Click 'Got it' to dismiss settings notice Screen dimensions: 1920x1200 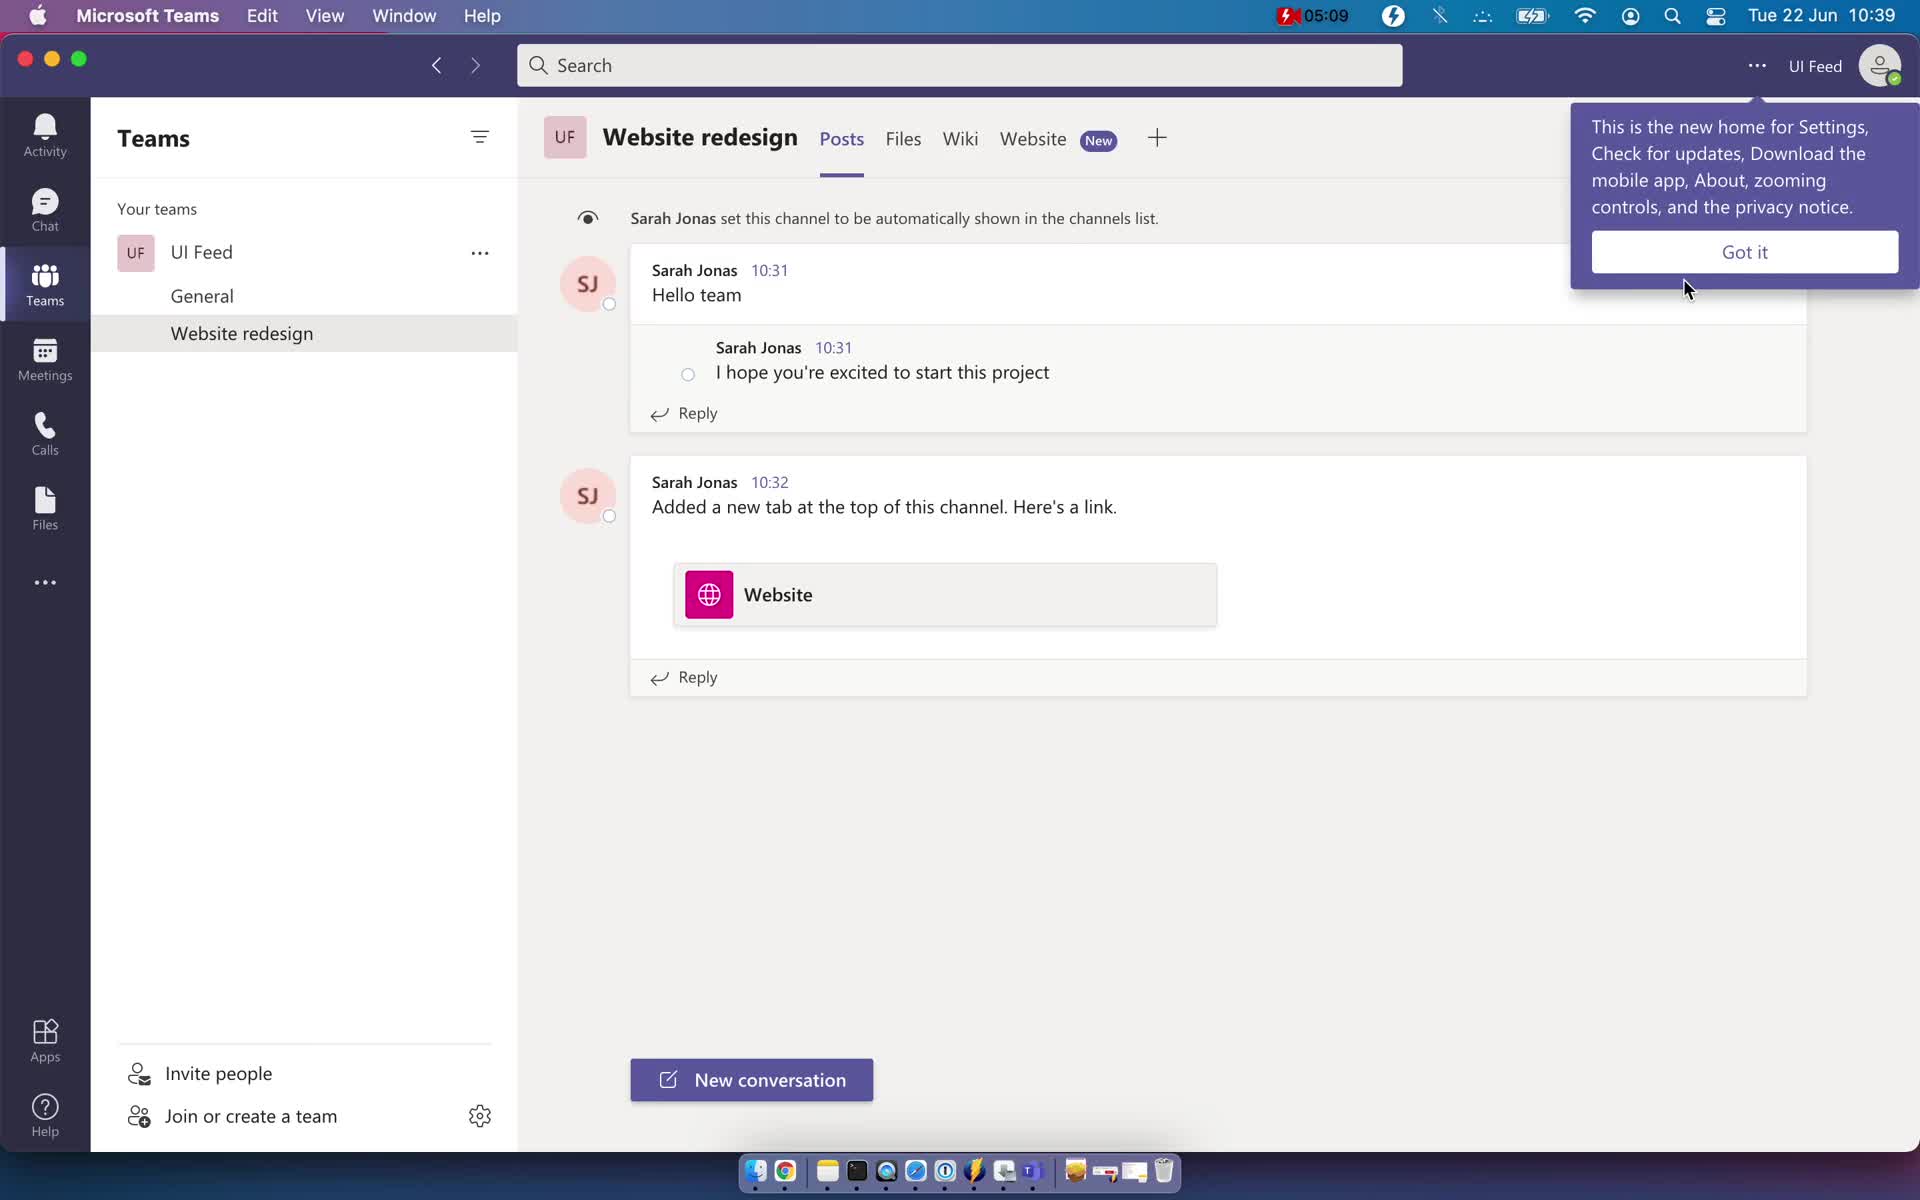coord(1744,252)
